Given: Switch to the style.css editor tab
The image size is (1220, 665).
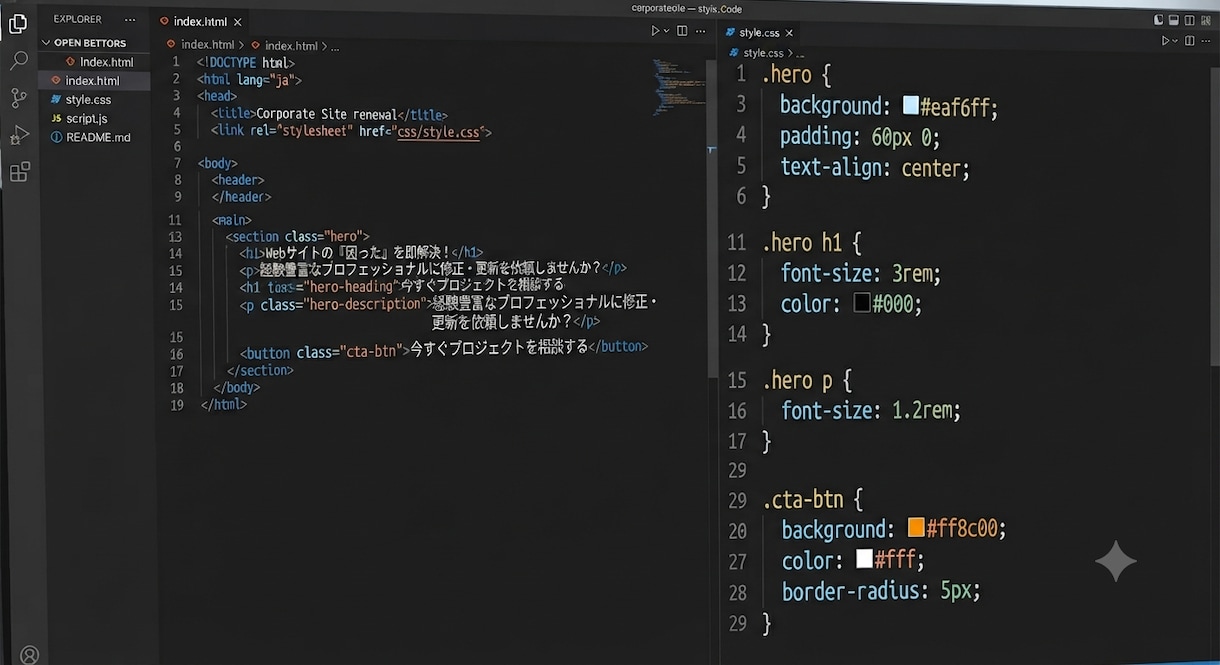Looking at the screenshot, I should click(759, 33).
